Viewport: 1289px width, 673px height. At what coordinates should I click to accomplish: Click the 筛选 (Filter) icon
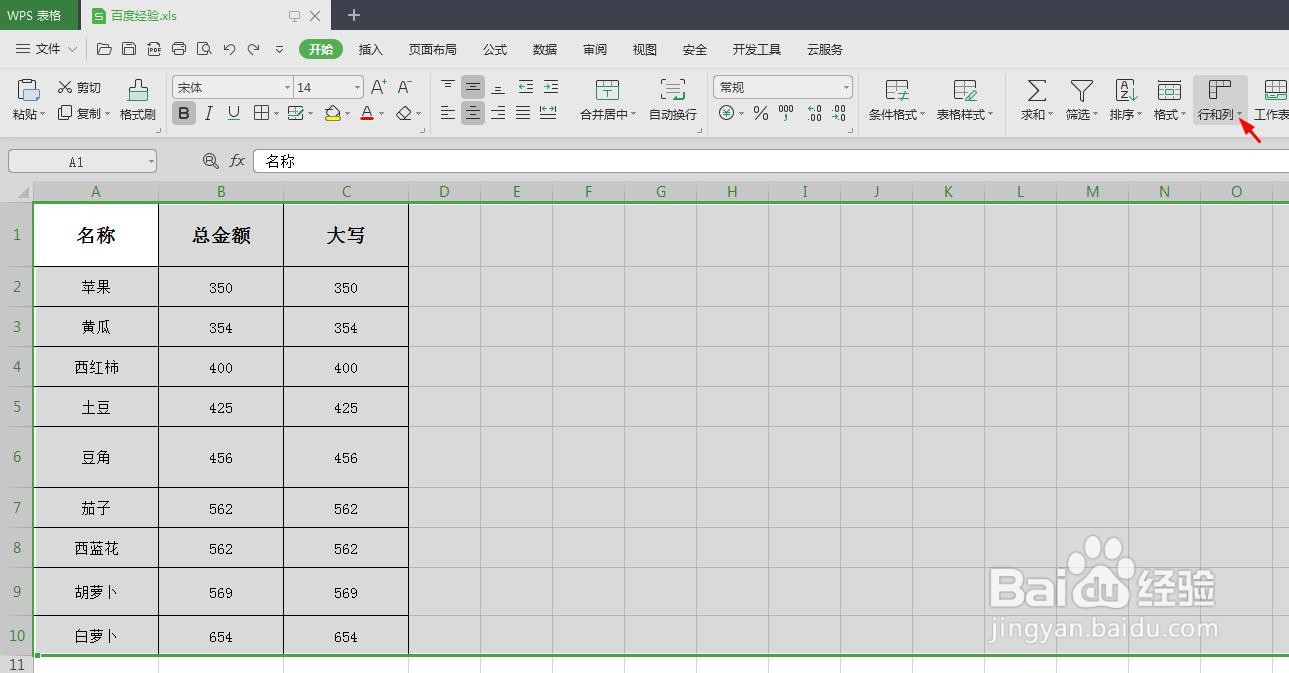1079,100
